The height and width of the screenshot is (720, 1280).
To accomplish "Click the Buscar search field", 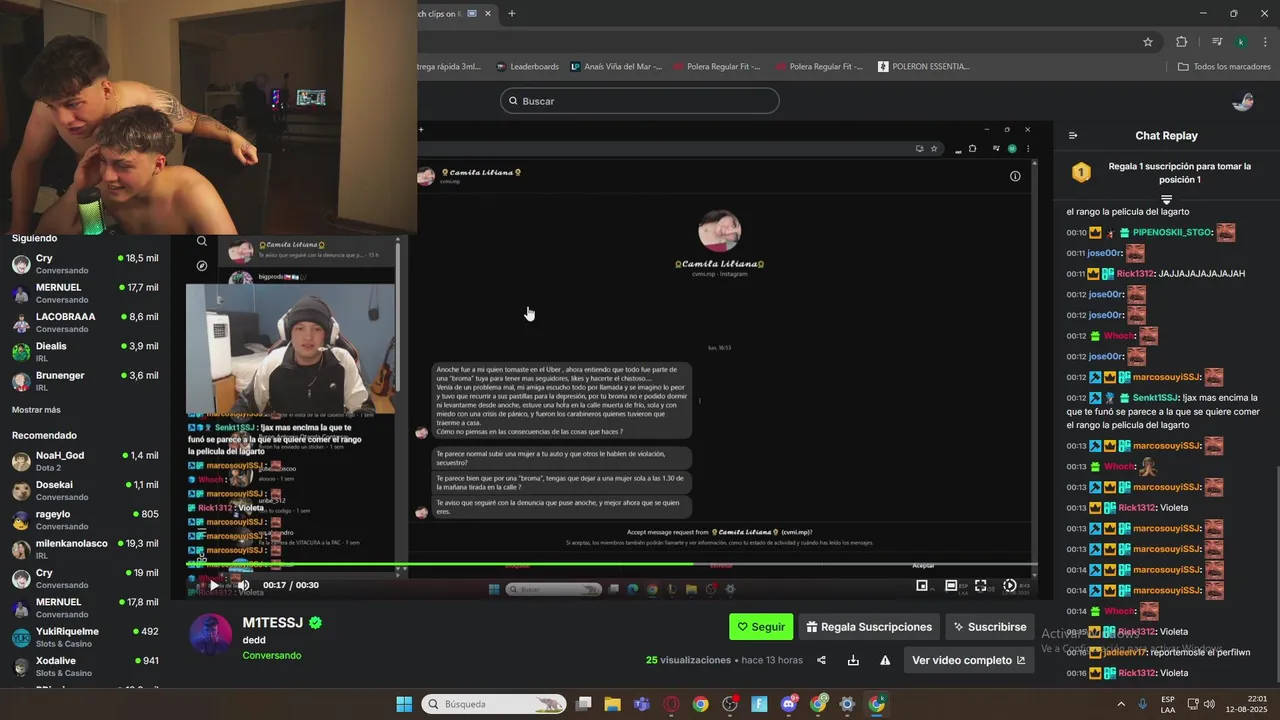I will pyautogui.click(x=640, y=101).
